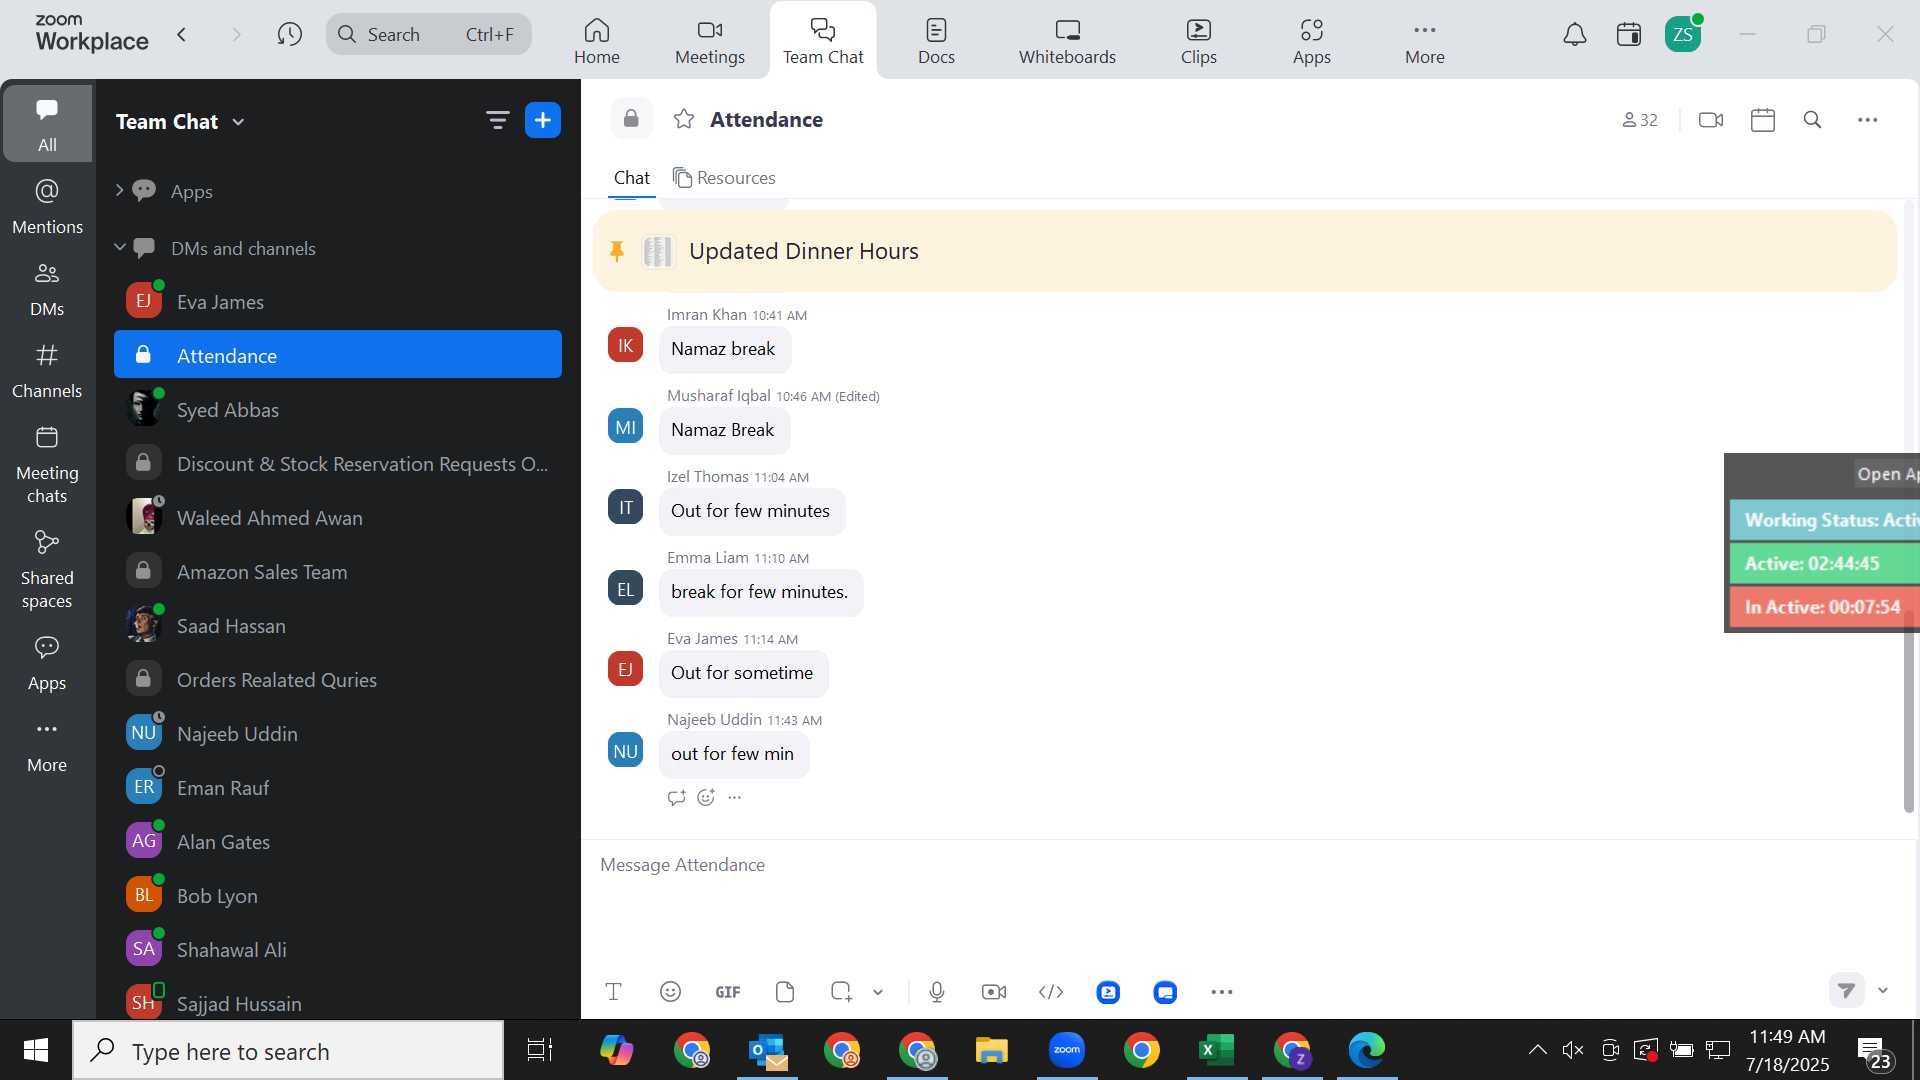Open the Meetings tab

click(710, 41)
